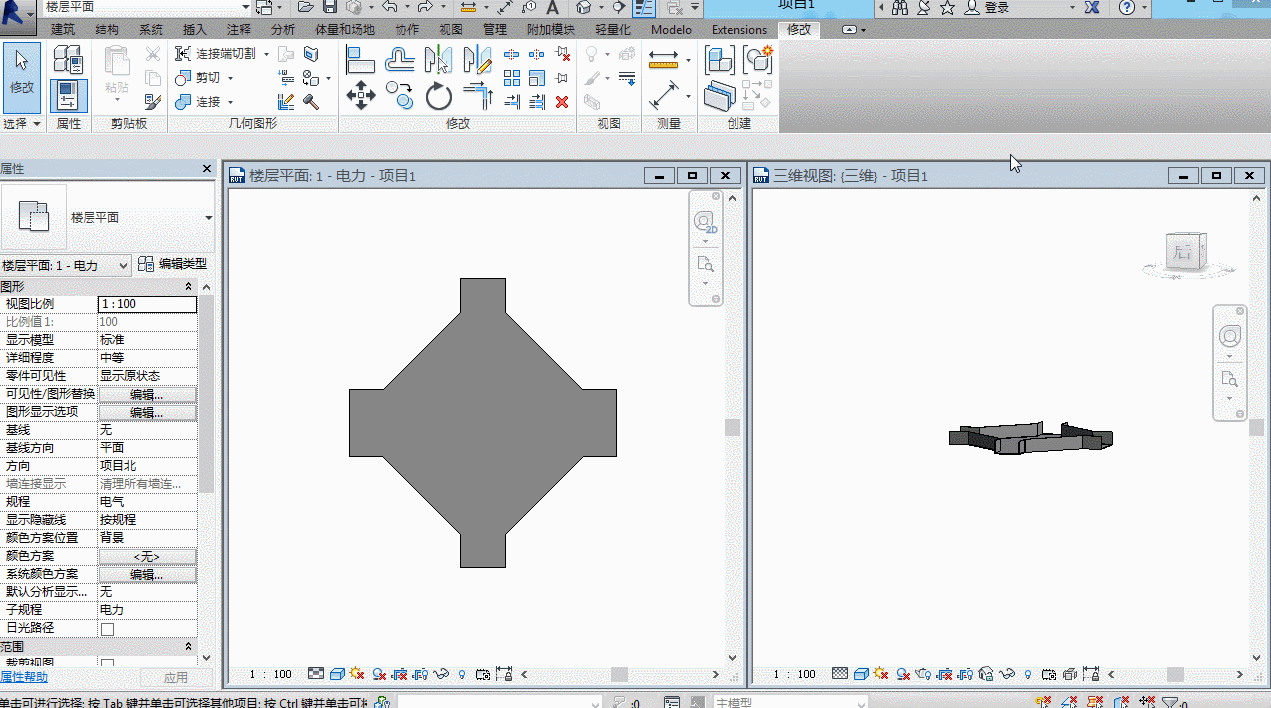Open the 连接端切割 dropdown arrow
1271x708 pixels.
(x=266, y=54)
